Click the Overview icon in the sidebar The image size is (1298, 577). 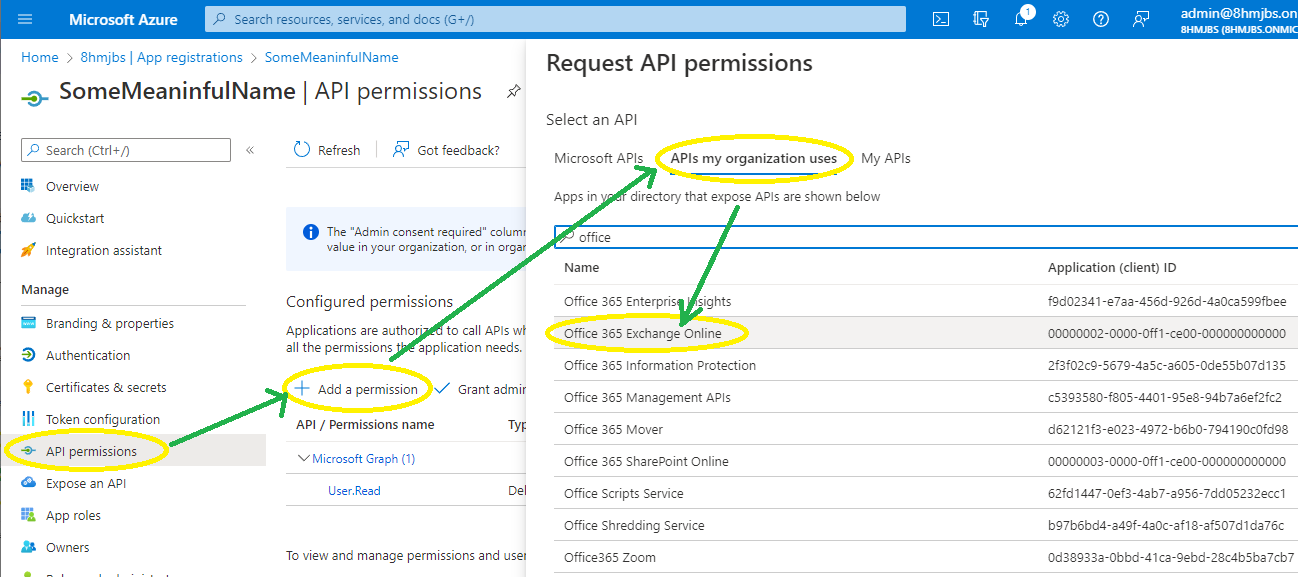click(x=28, y=186)
